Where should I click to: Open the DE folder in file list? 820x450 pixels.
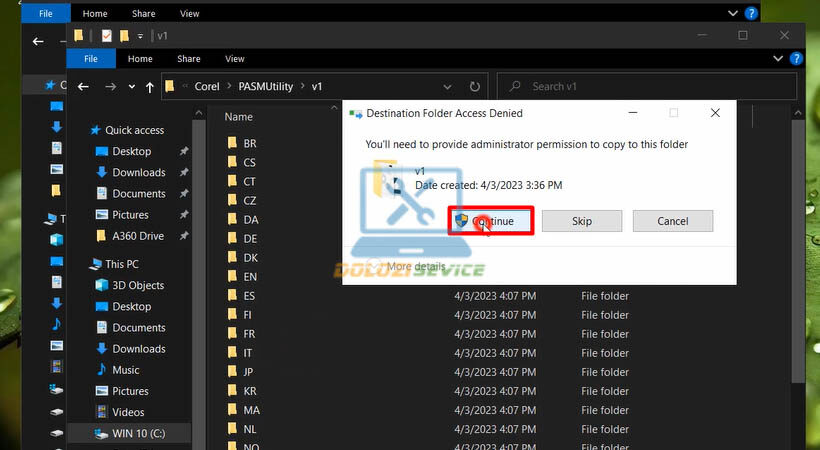250,239
